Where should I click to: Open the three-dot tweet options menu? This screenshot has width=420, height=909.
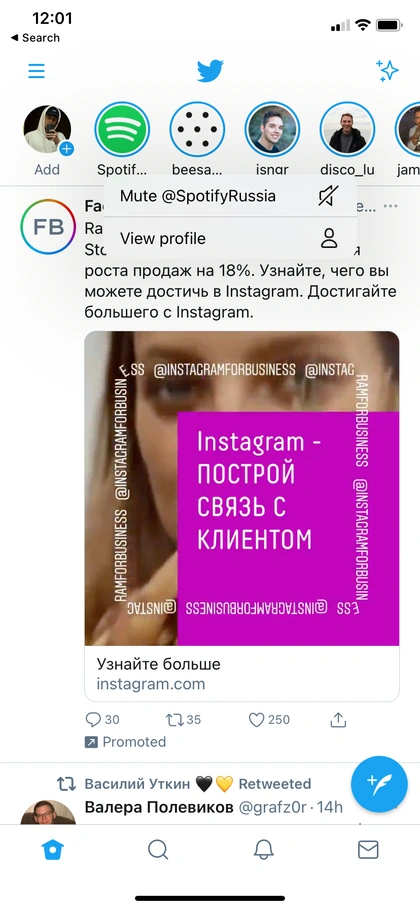tap(391, 206)
